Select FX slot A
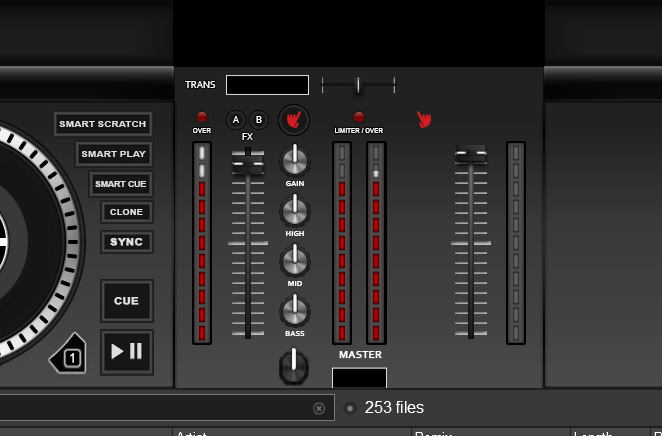662x436 pixels. click(x=236, y=119)
